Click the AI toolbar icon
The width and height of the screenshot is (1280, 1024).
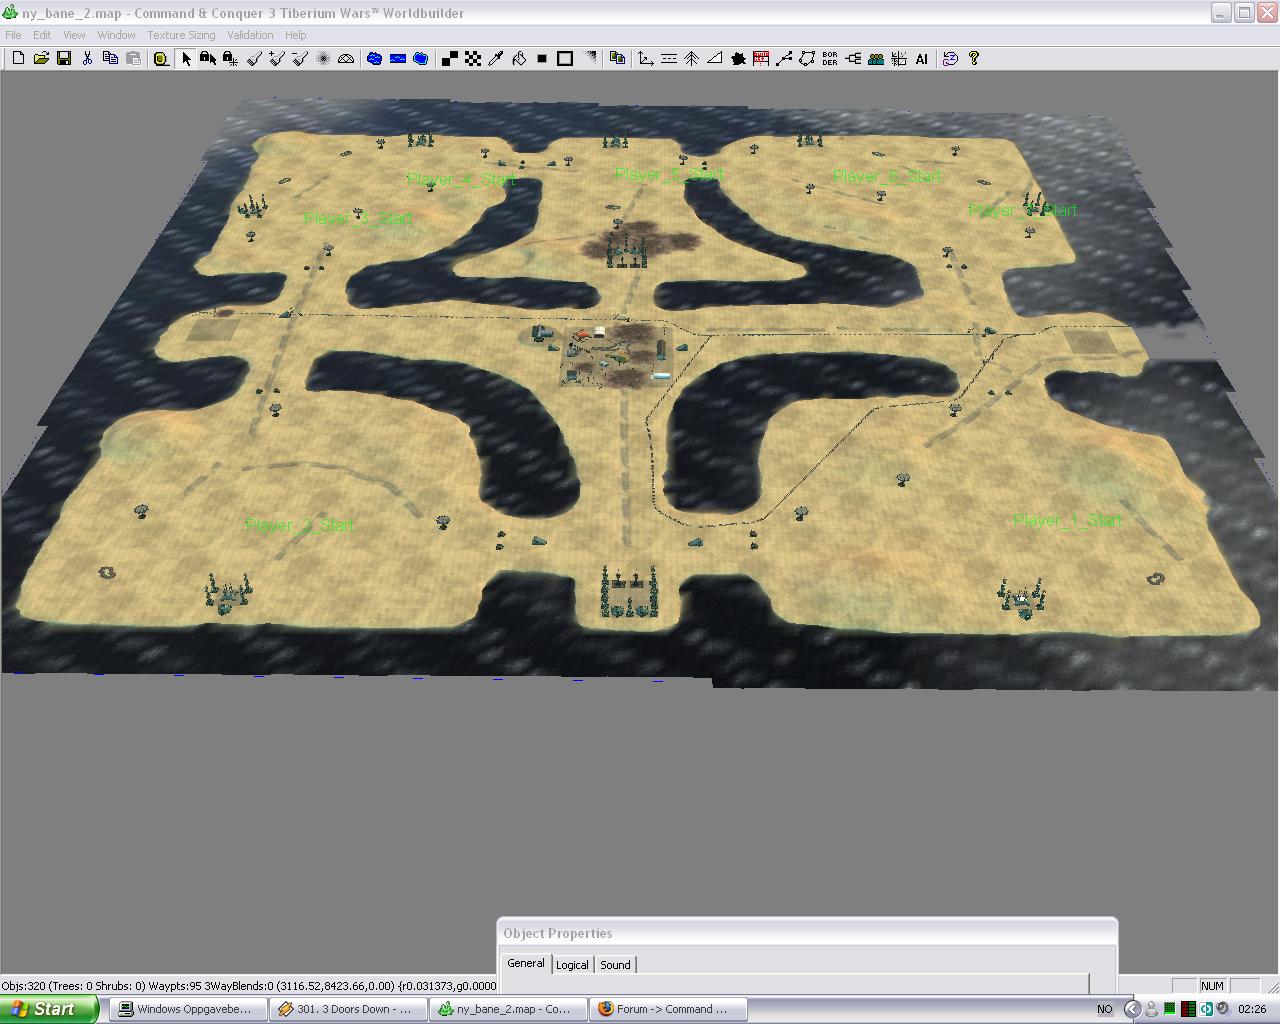[922, 59]
